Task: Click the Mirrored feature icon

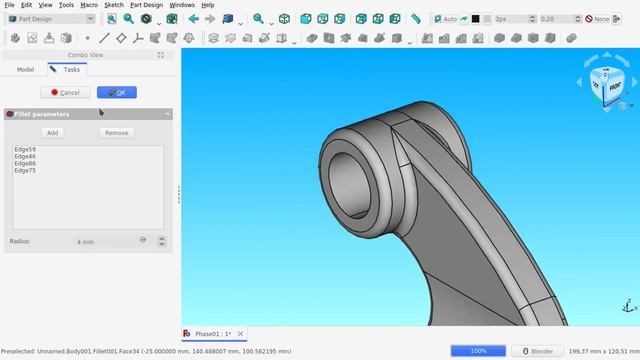Action: pos(427,38)
